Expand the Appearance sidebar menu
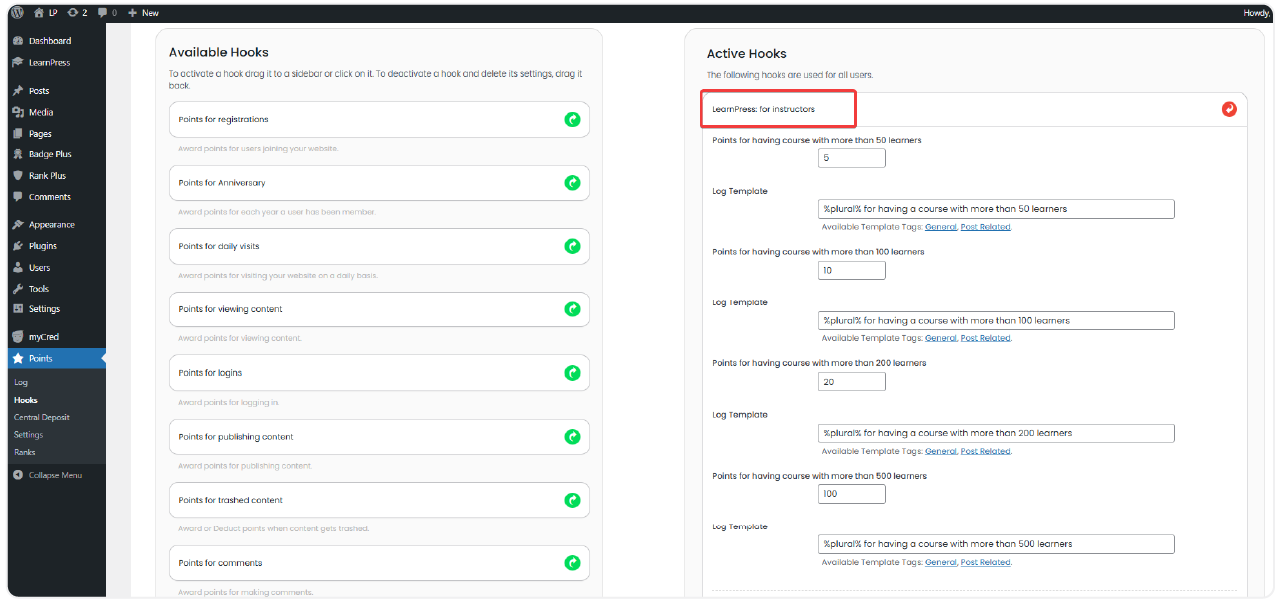This screenshot has height=601, width=1281. click(x=44, y=224)
